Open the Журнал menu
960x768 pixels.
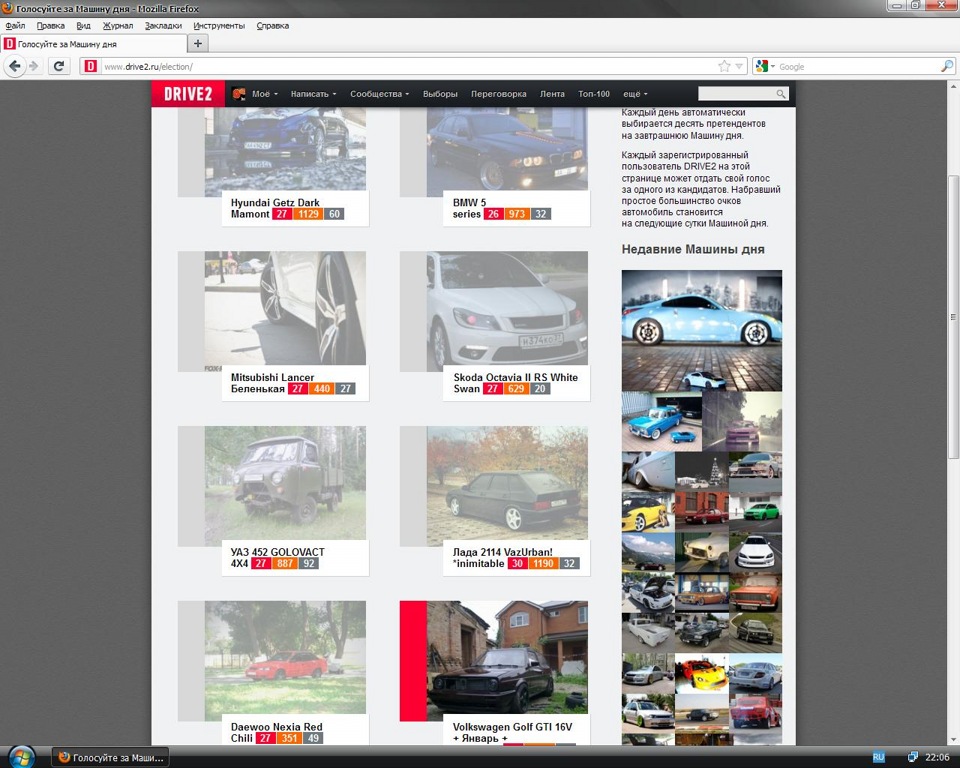click(118, 26)
